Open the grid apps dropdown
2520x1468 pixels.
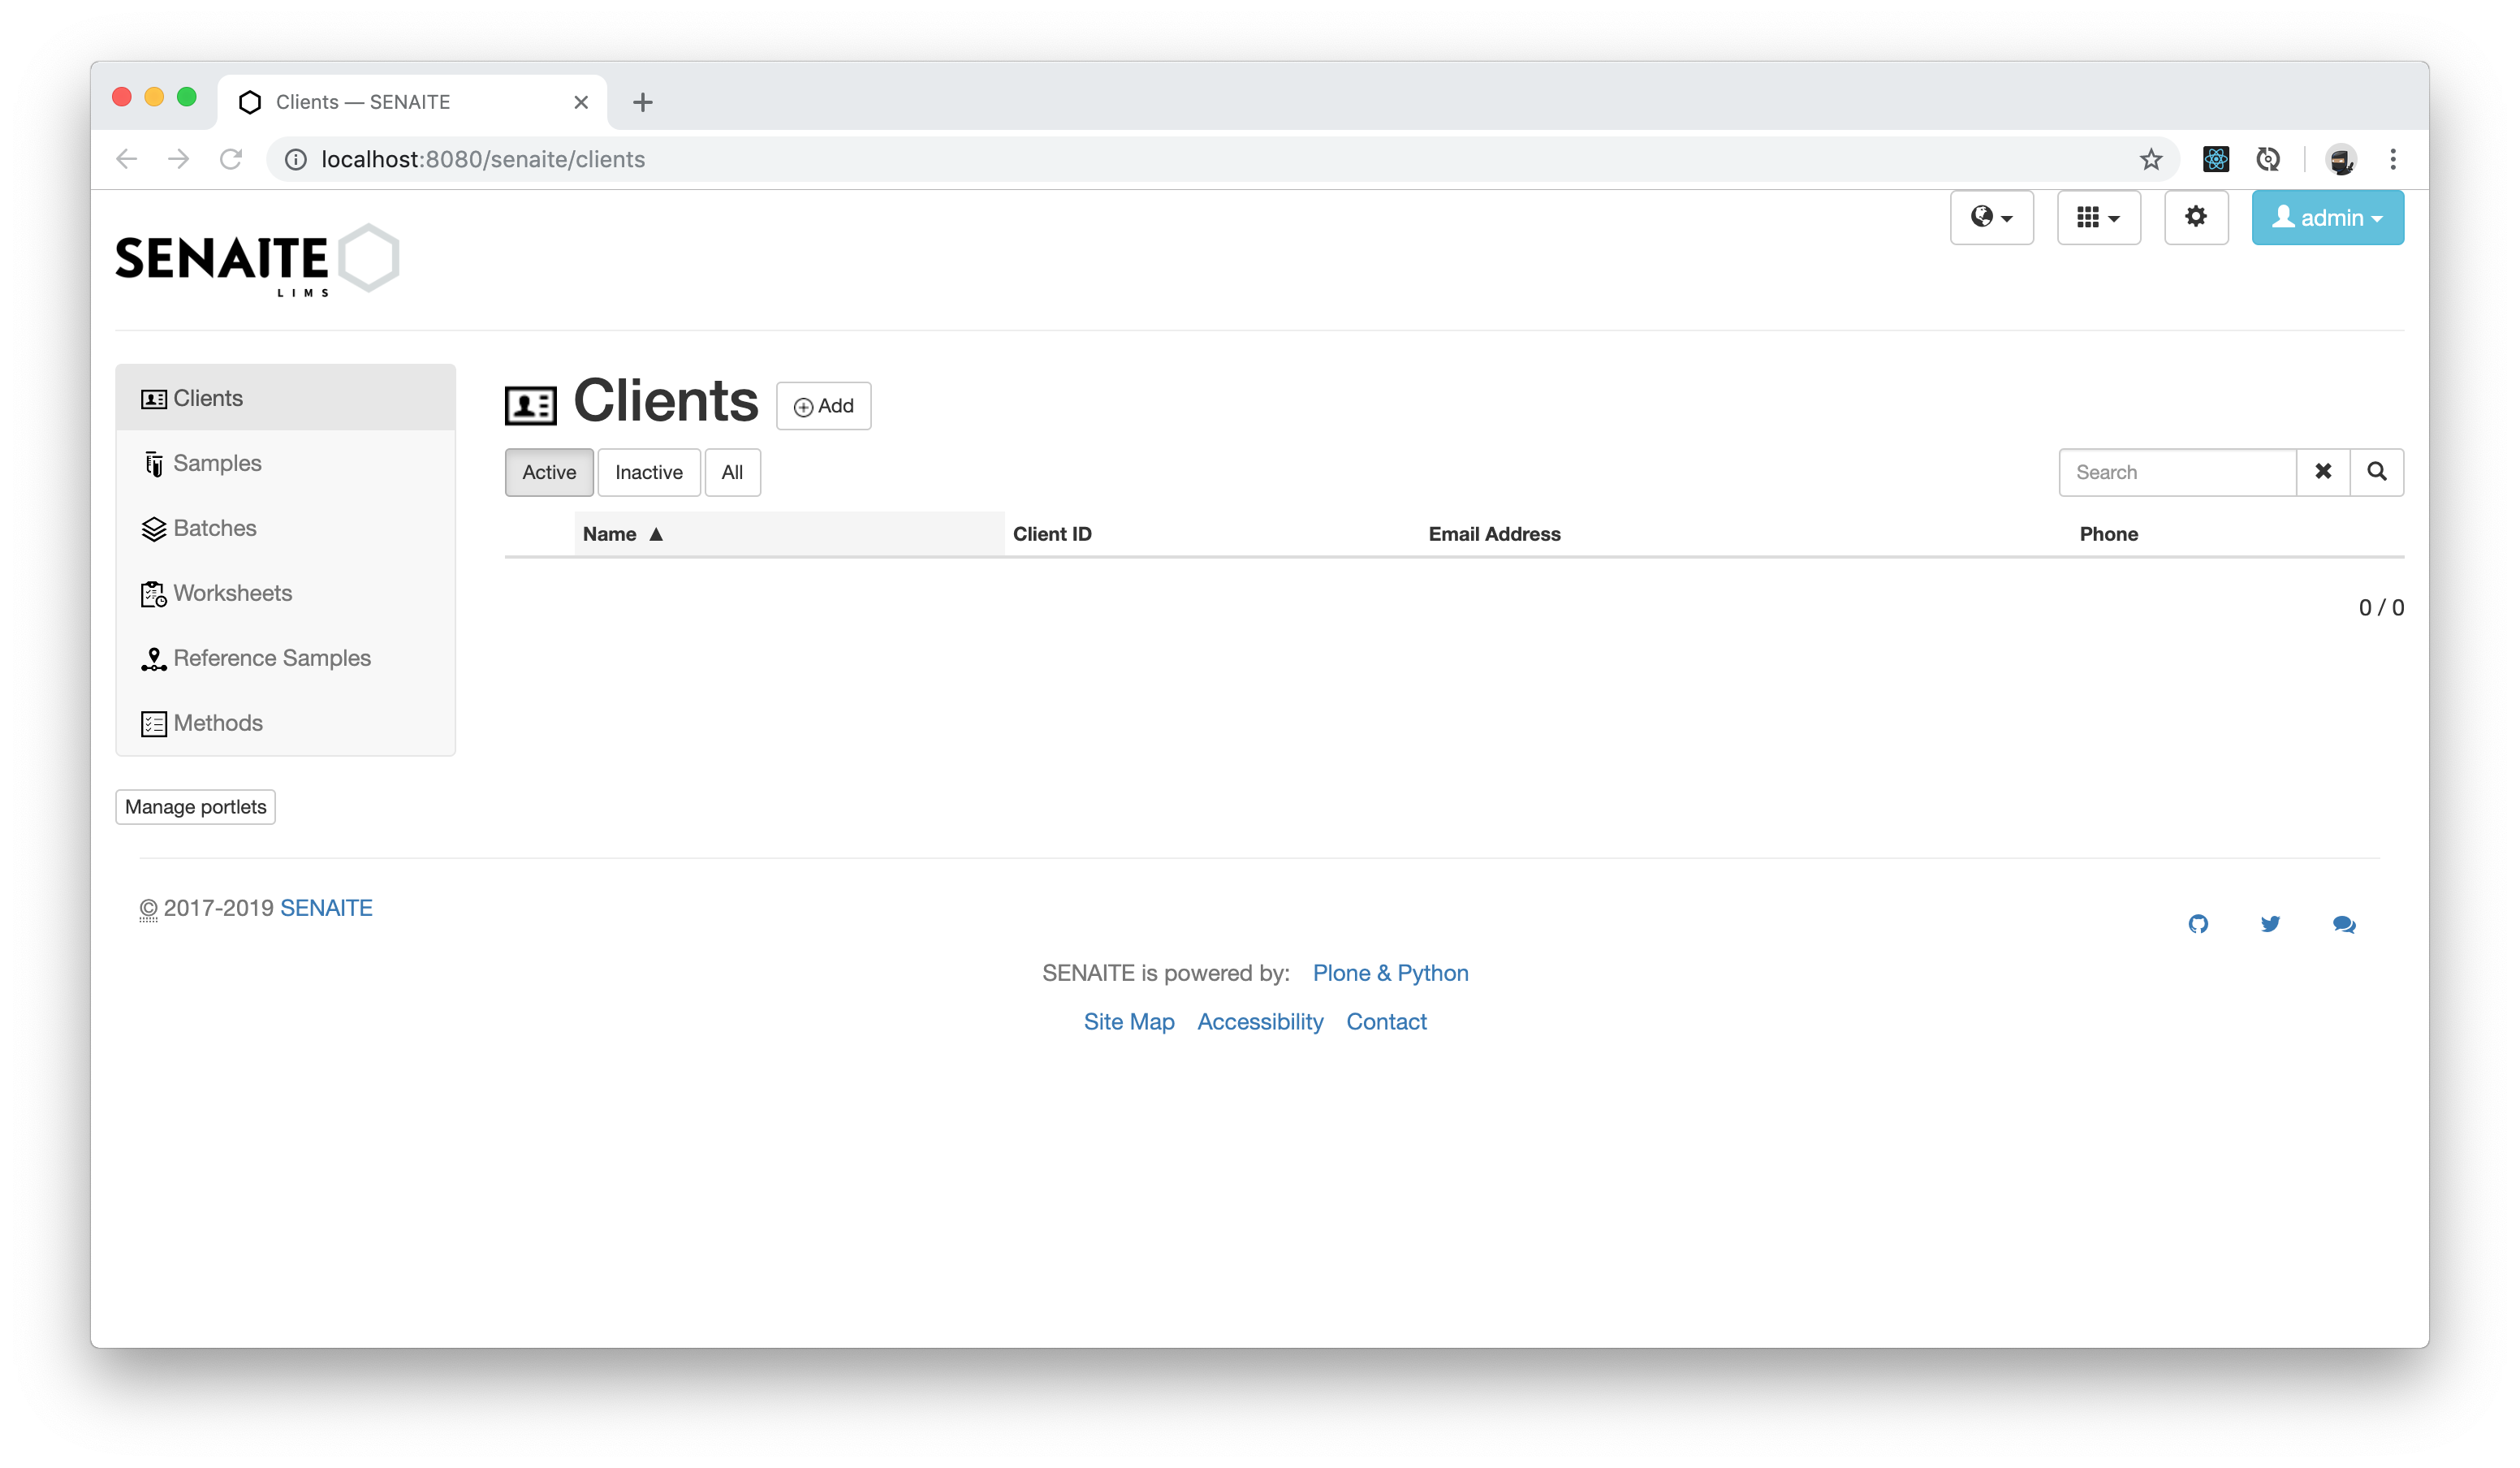click(x=2098, y=217)
